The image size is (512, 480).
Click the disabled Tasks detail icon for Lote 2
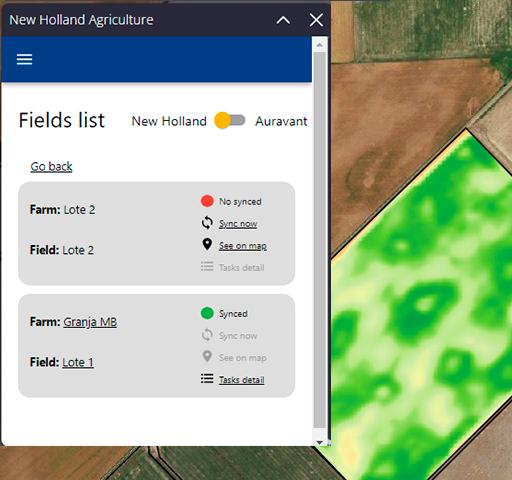tap(207, 266)
